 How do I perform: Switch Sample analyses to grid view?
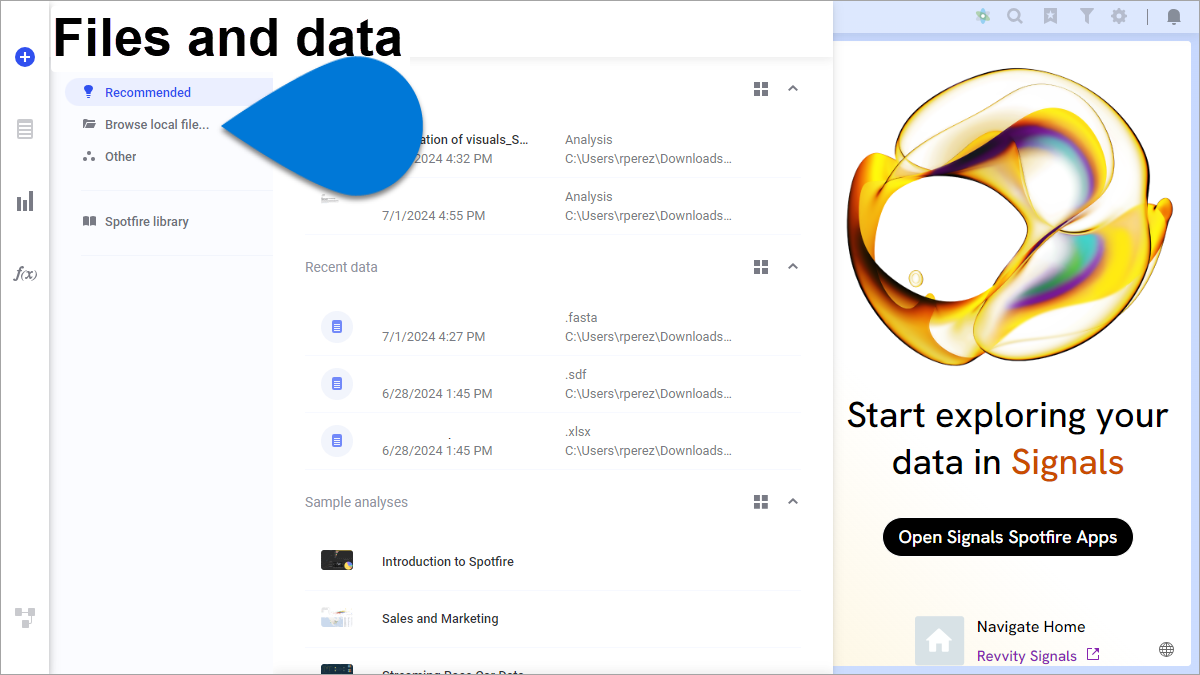tap(761, 501)
